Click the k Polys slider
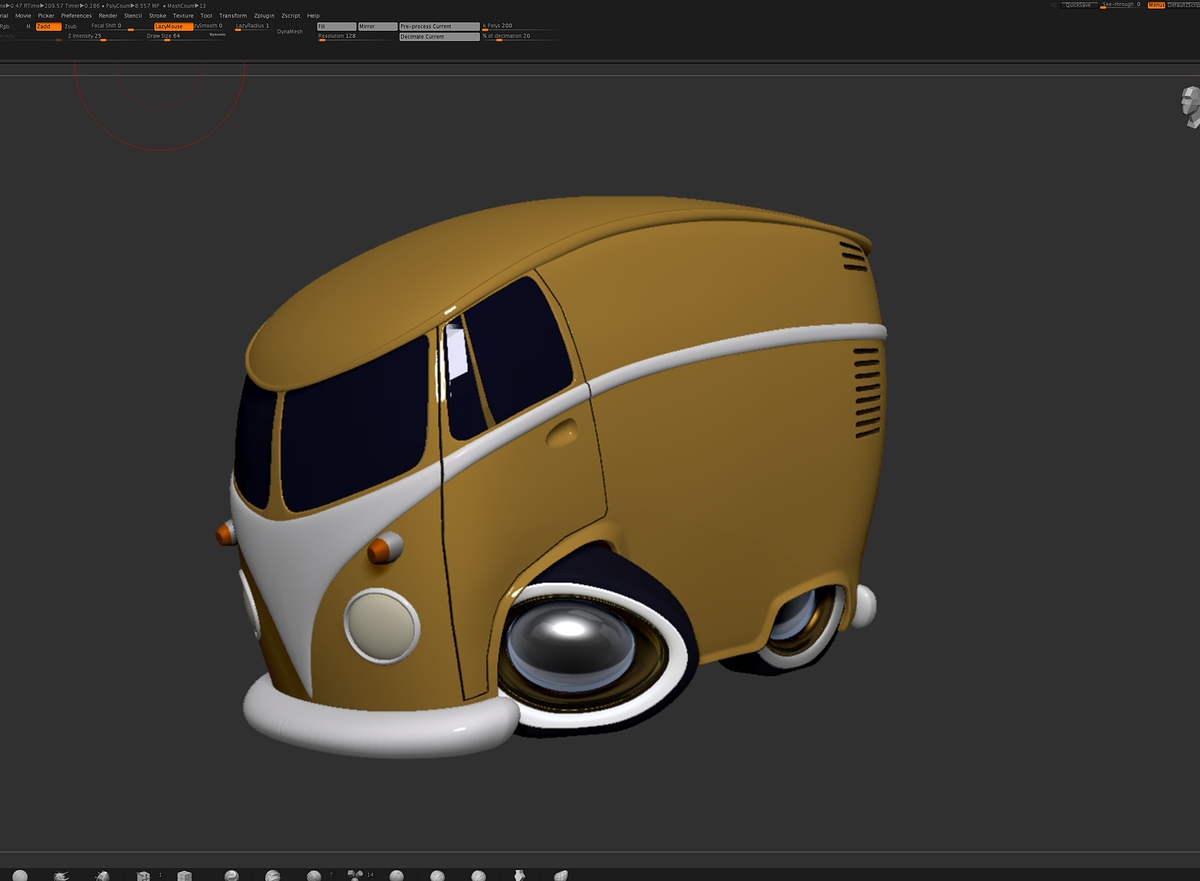The height and width of the screenshot is (881, 1200). [519, 26]
